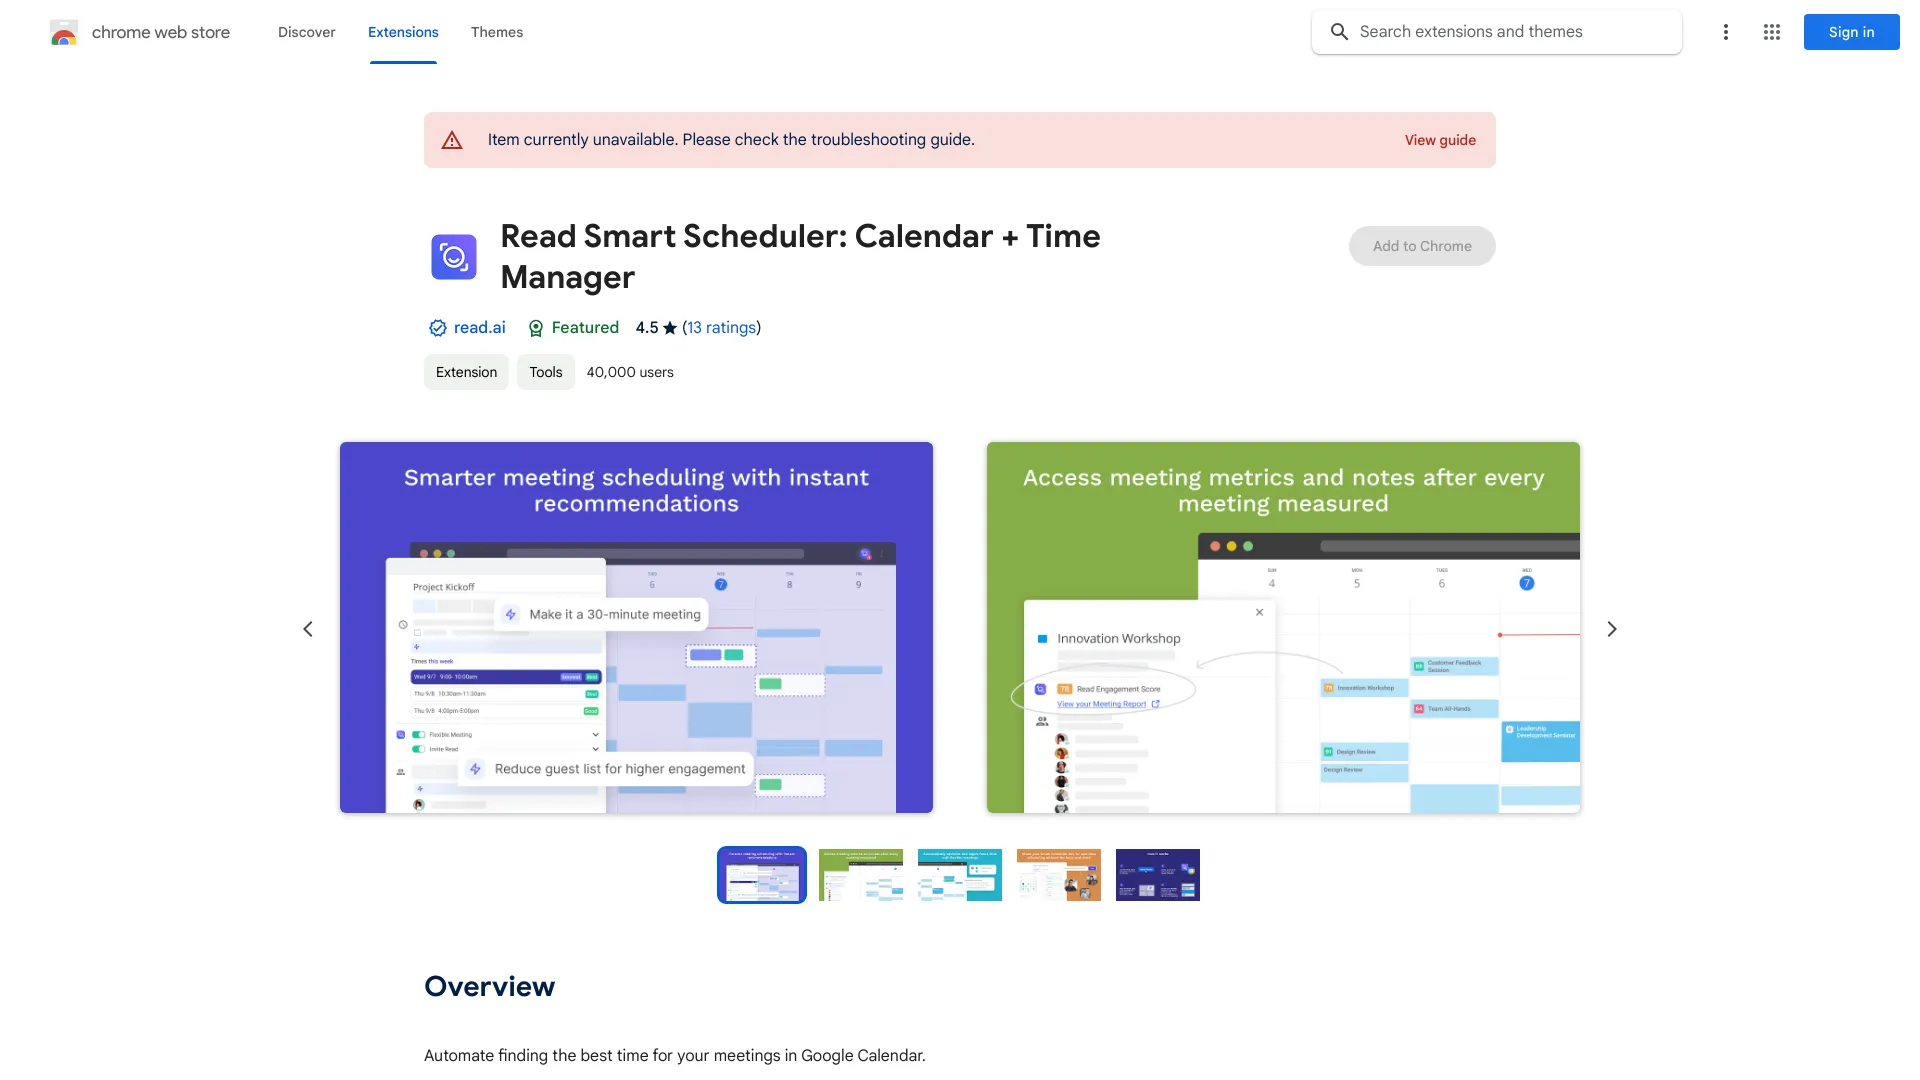Image resolution: width=1920 pixels, height=1080 pixels.
Task: Select the fifth screenshot thumbnail
Action: point(1156,874)
